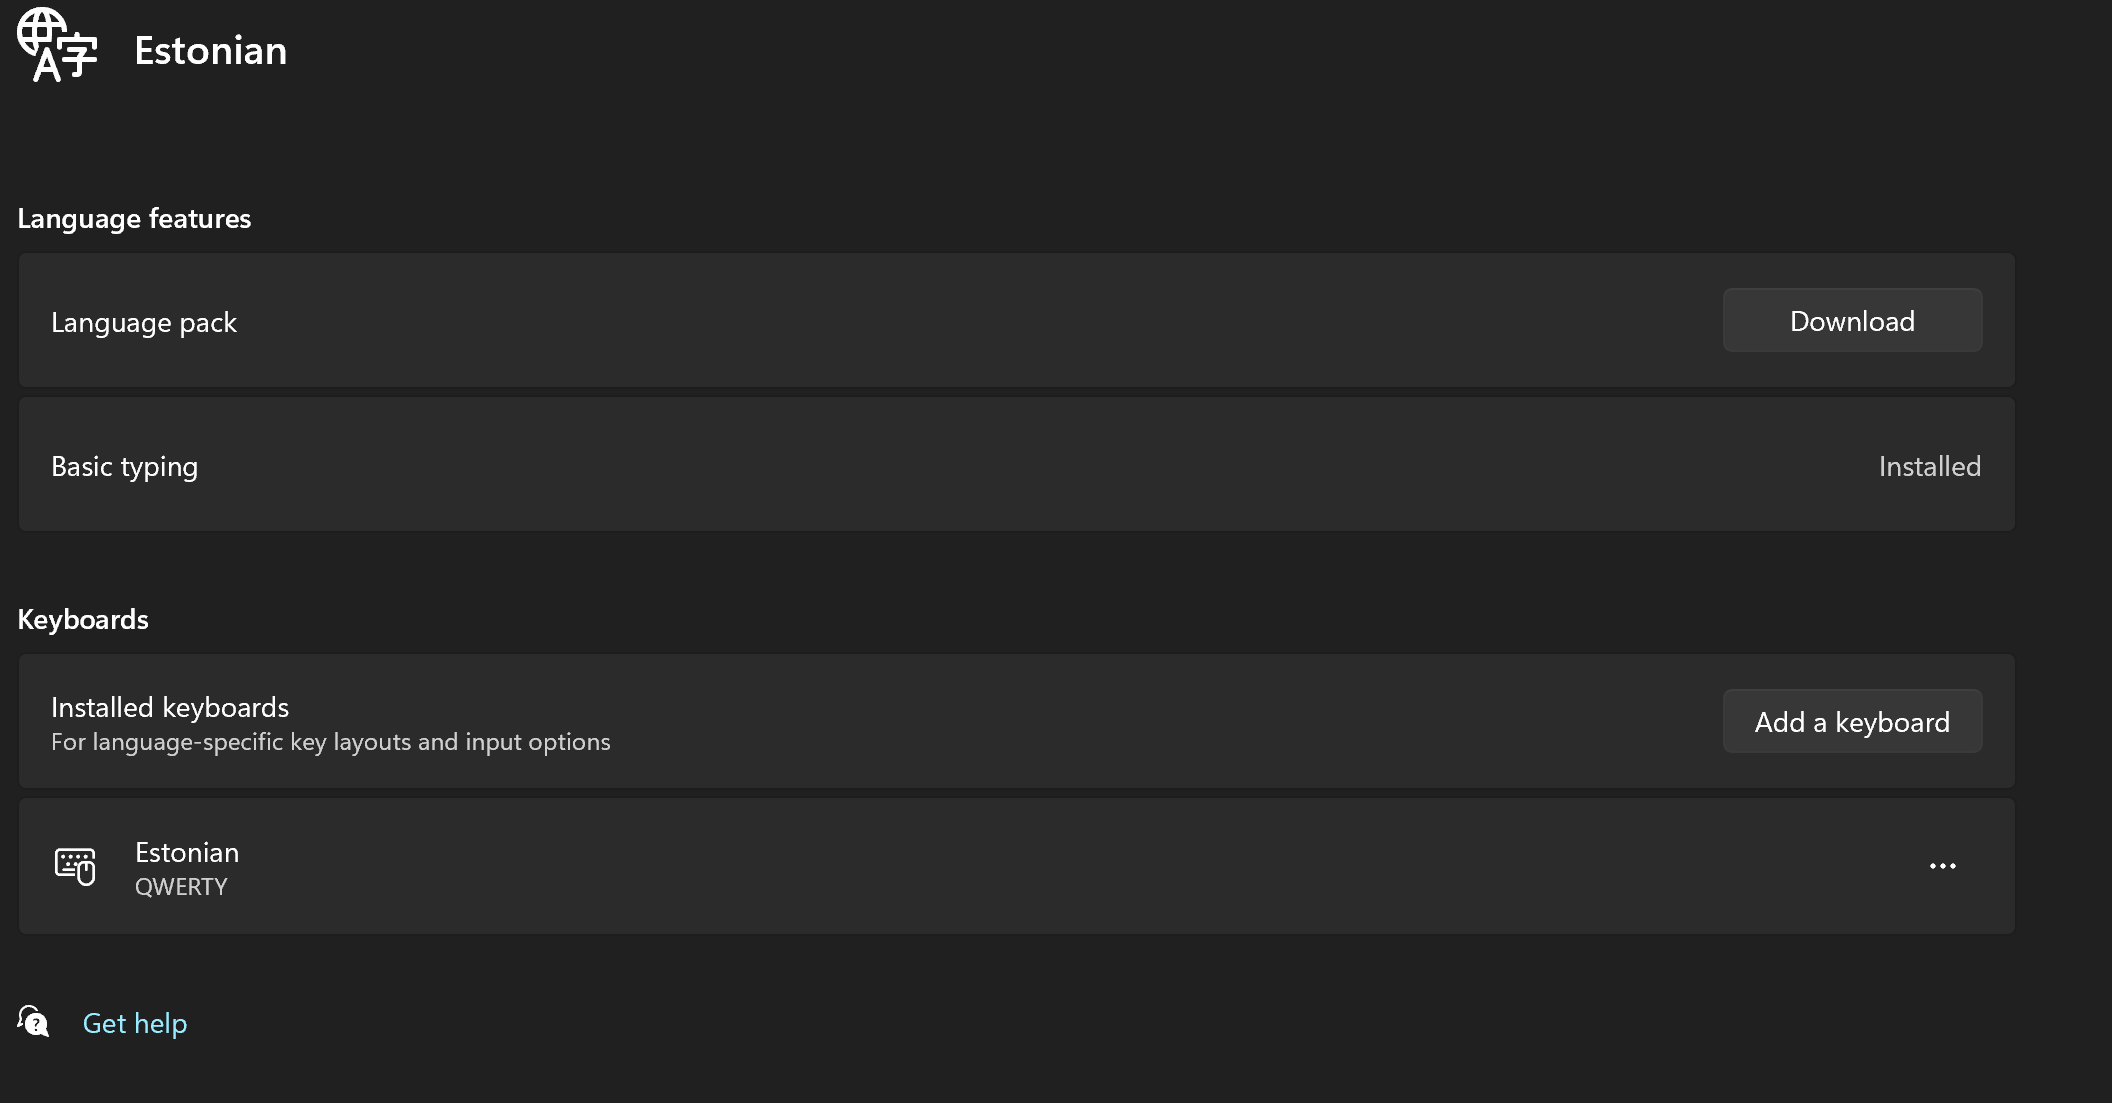The width and height of the screenshot is (2112, 1104).
Task: Click the Estonian keyboard layout icon
Action: (75, 866)
